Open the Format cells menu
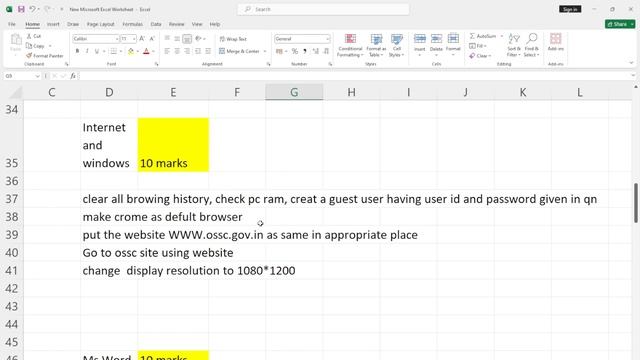Image resolution: width=640 pixels, height=360 pixels. click(453, 45)
